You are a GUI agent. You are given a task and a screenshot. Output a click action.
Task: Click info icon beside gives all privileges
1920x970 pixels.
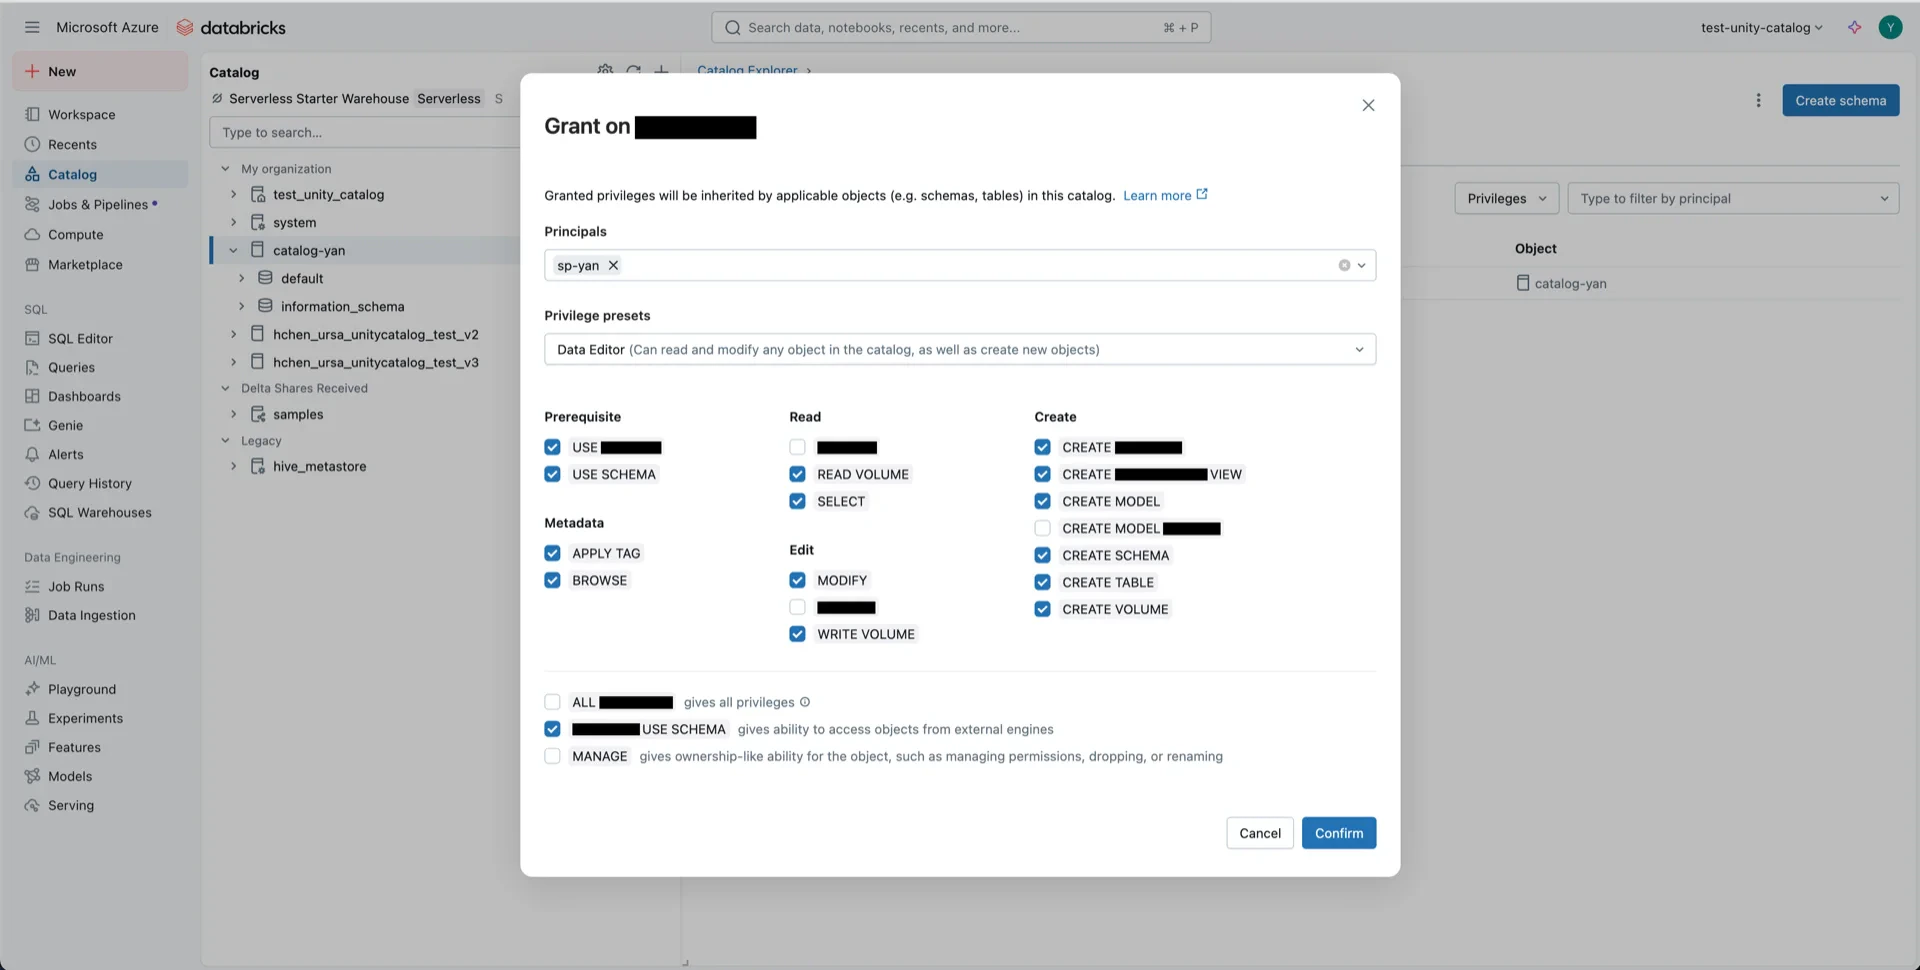pyautogui.click(x=805, y=702)
